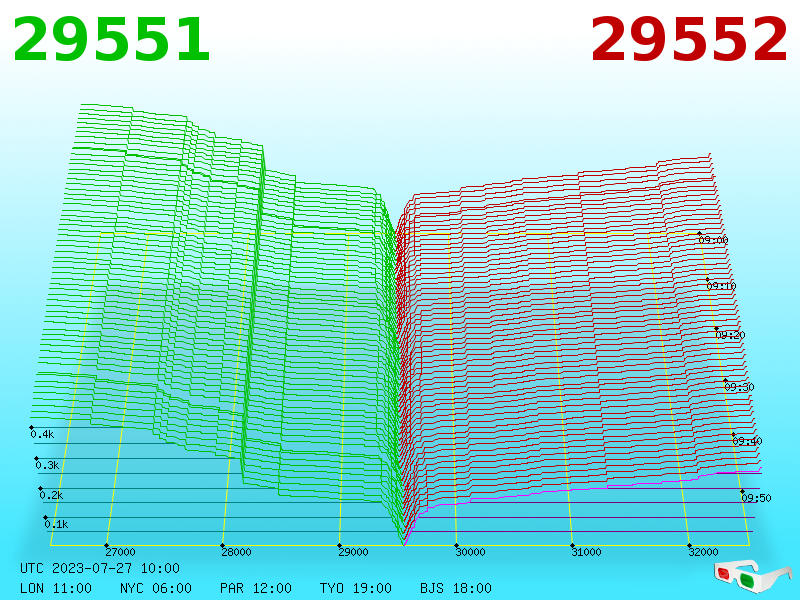Click the 09:20 time axis label
This screenshot has width=800, height=600.
(x=730, y=335)
